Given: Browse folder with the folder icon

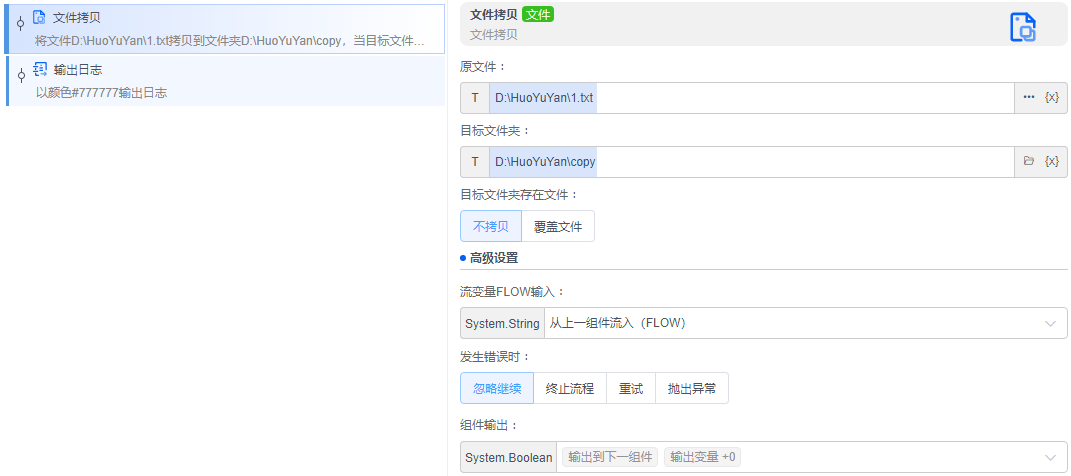Looking at the screenshot, I should (1029, 161).
